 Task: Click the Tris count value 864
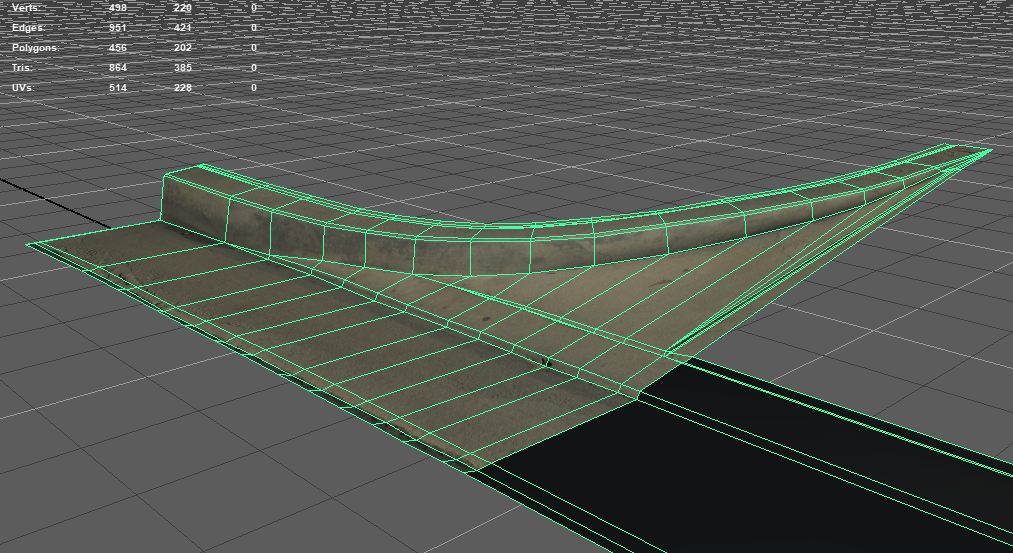pyautogui.click(x=118, y=68)
